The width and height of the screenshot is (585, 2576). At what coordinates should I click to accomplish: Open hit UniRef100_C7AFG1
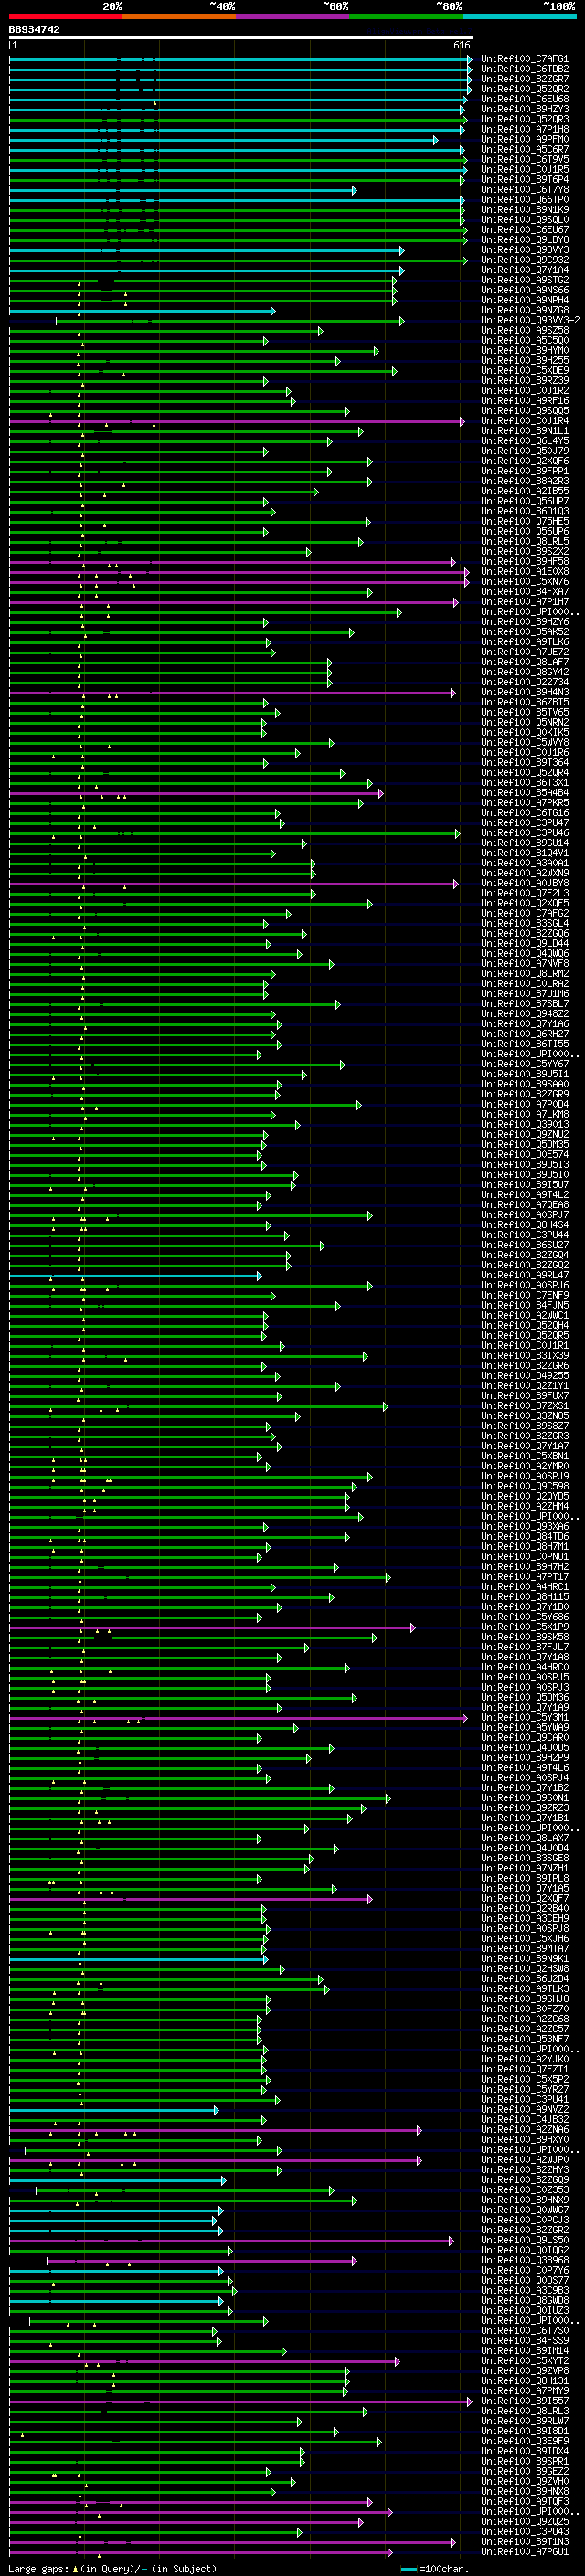pyautogui.click(x=524, y=59)
